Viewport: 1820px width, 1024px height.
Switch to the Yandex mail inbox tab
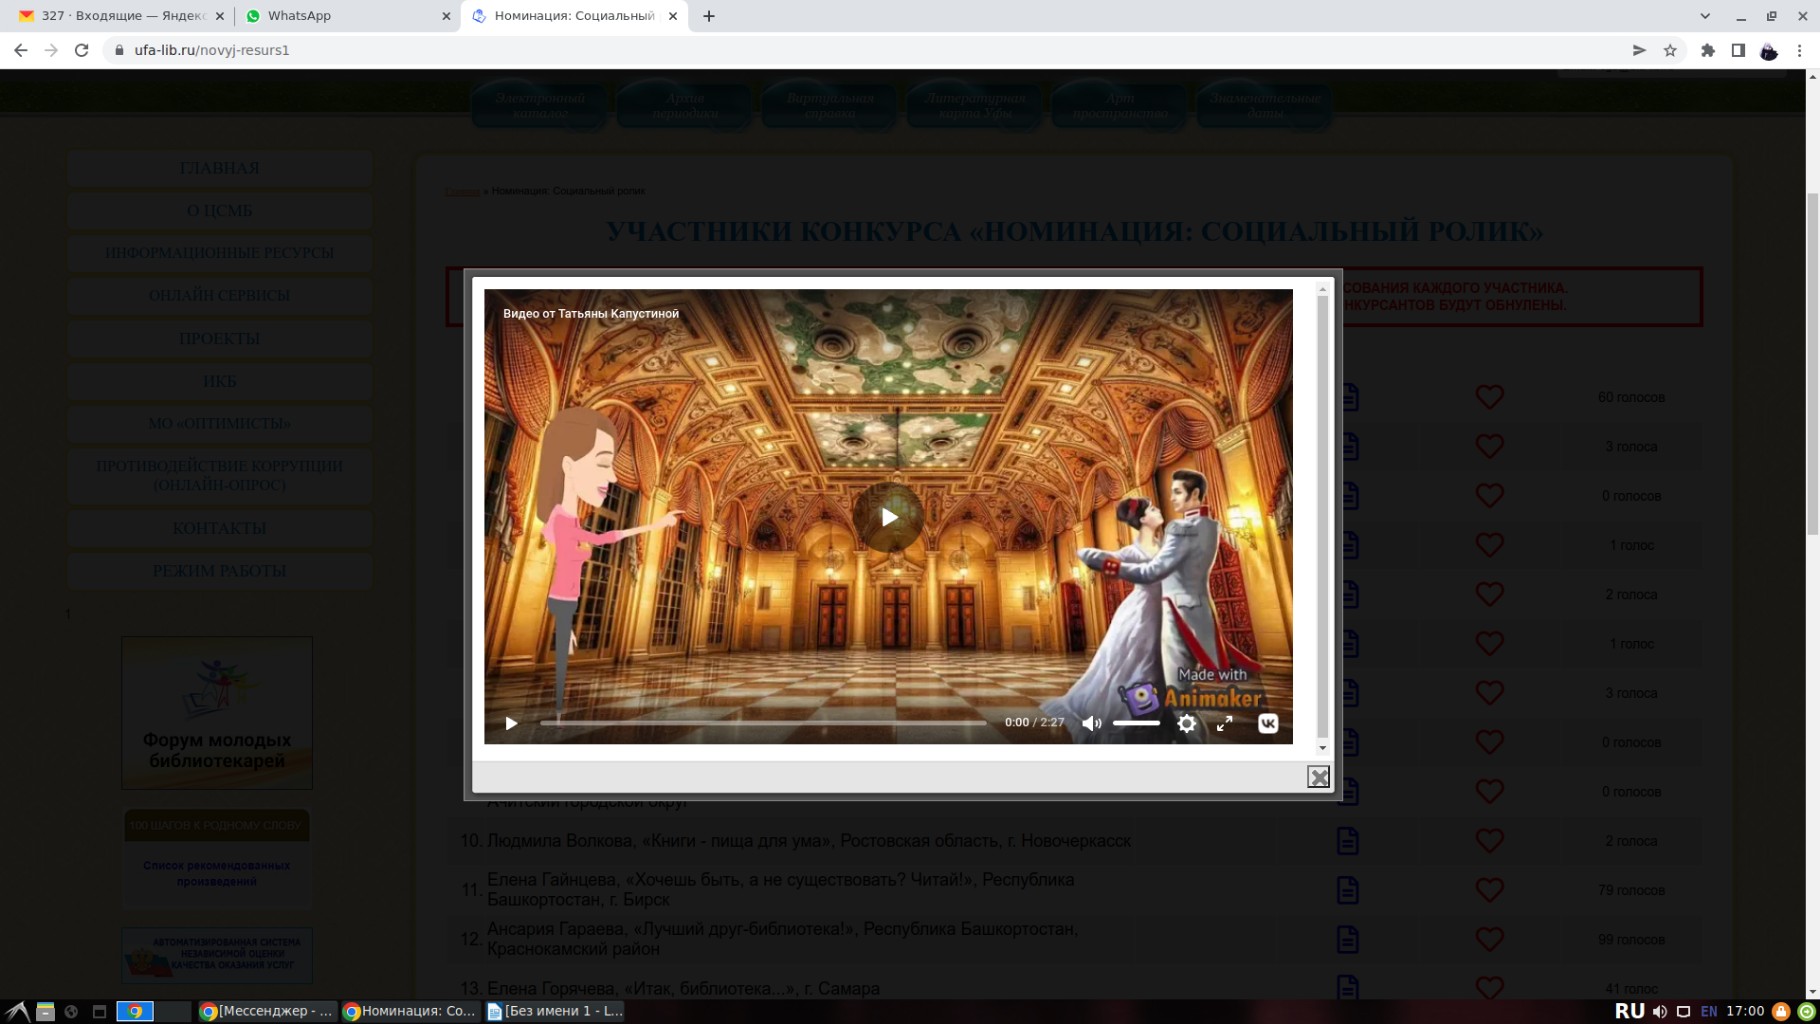tap(120, 16)
